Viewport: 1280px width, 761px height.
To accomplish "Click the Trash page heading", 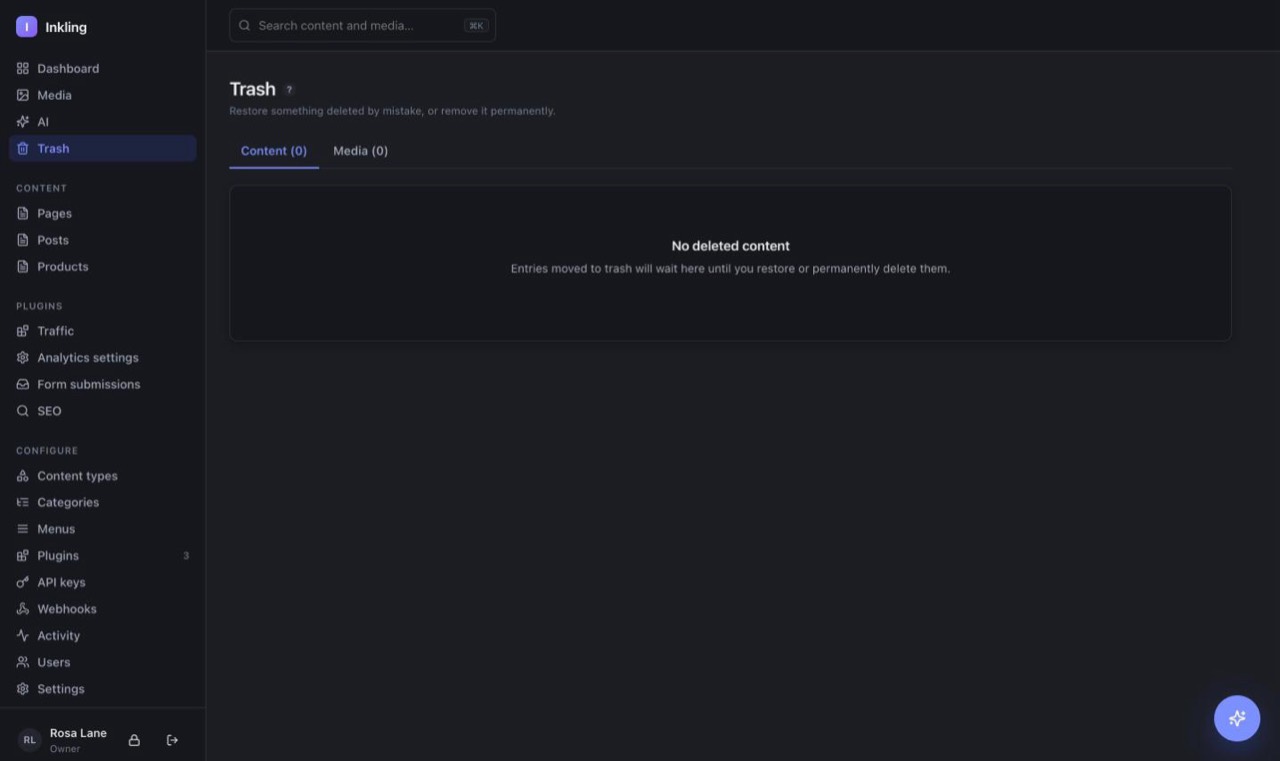I will 252,89.
